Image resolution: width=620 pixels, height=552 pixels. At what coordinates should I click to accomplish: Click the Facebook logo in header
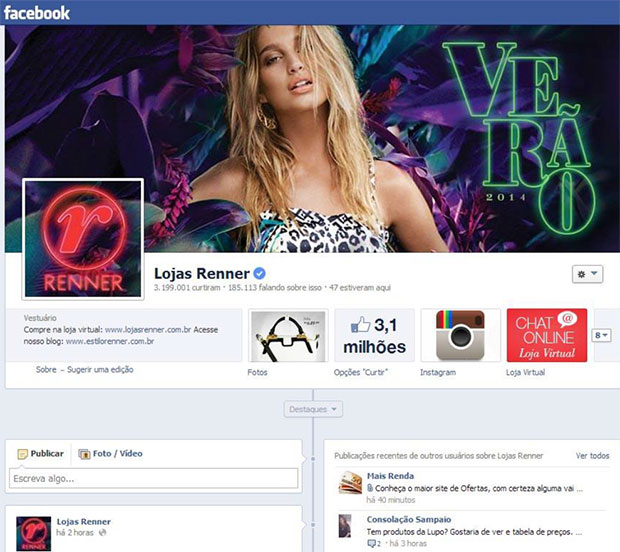pos(37,13)
